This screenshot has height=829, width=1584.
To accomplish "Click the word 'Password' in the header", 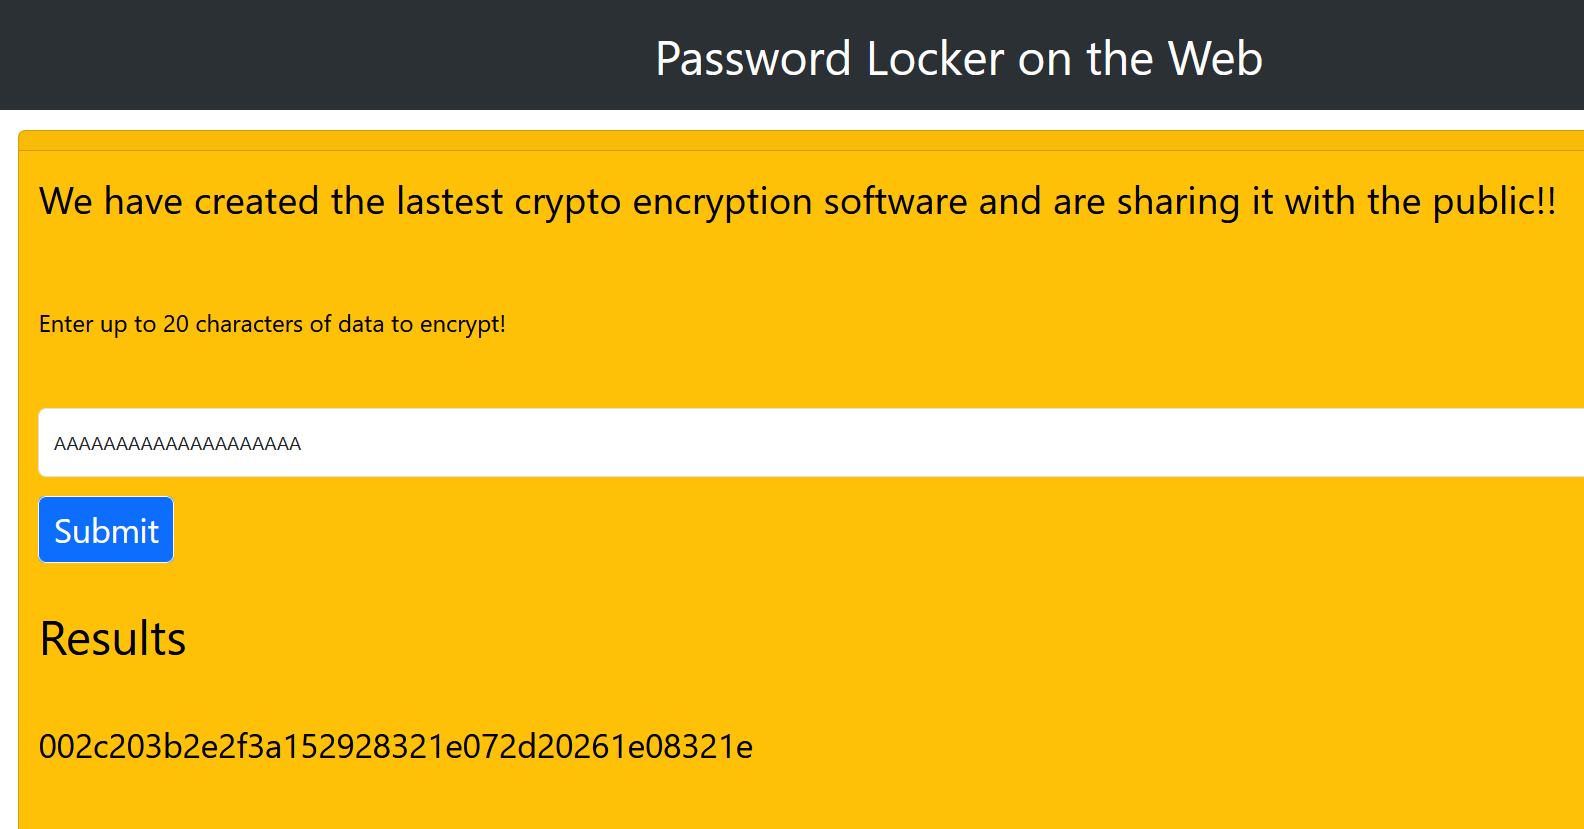I will tap(752, 58).
